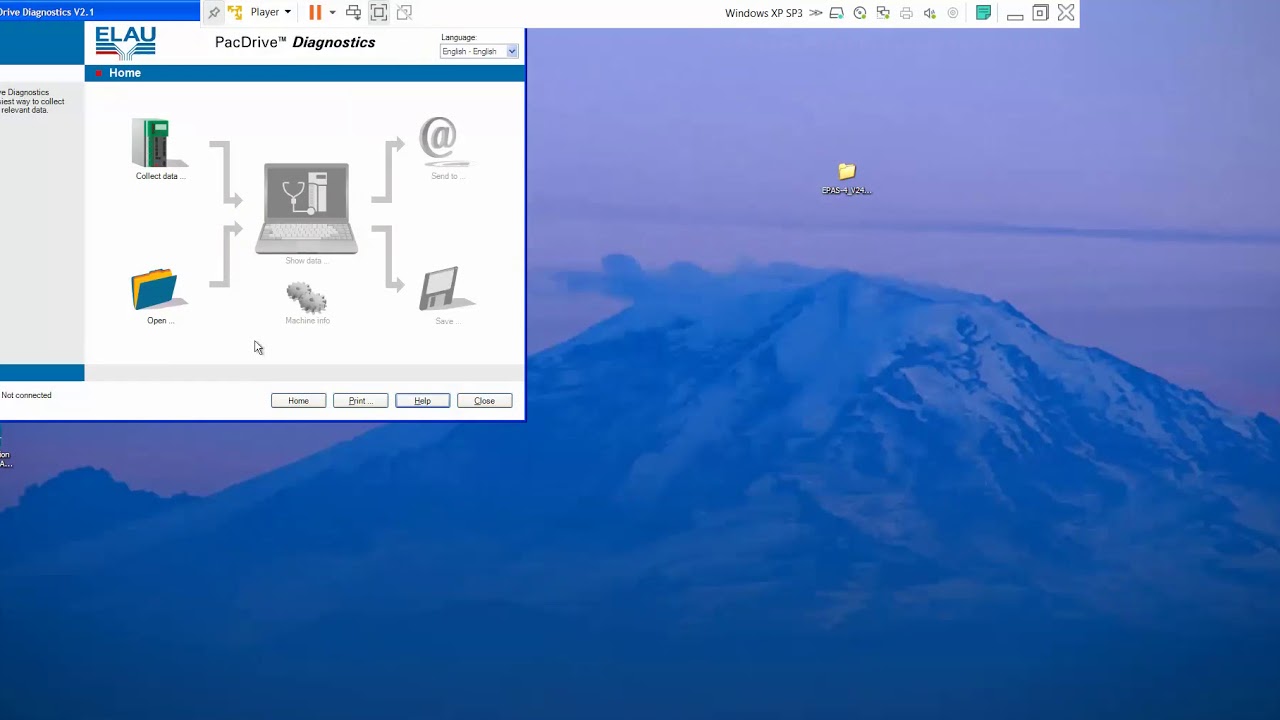The height and width of the screenshot is (720, 1280).
Task: Click the network adapter device icon
Action: click(x=883, y=13)
